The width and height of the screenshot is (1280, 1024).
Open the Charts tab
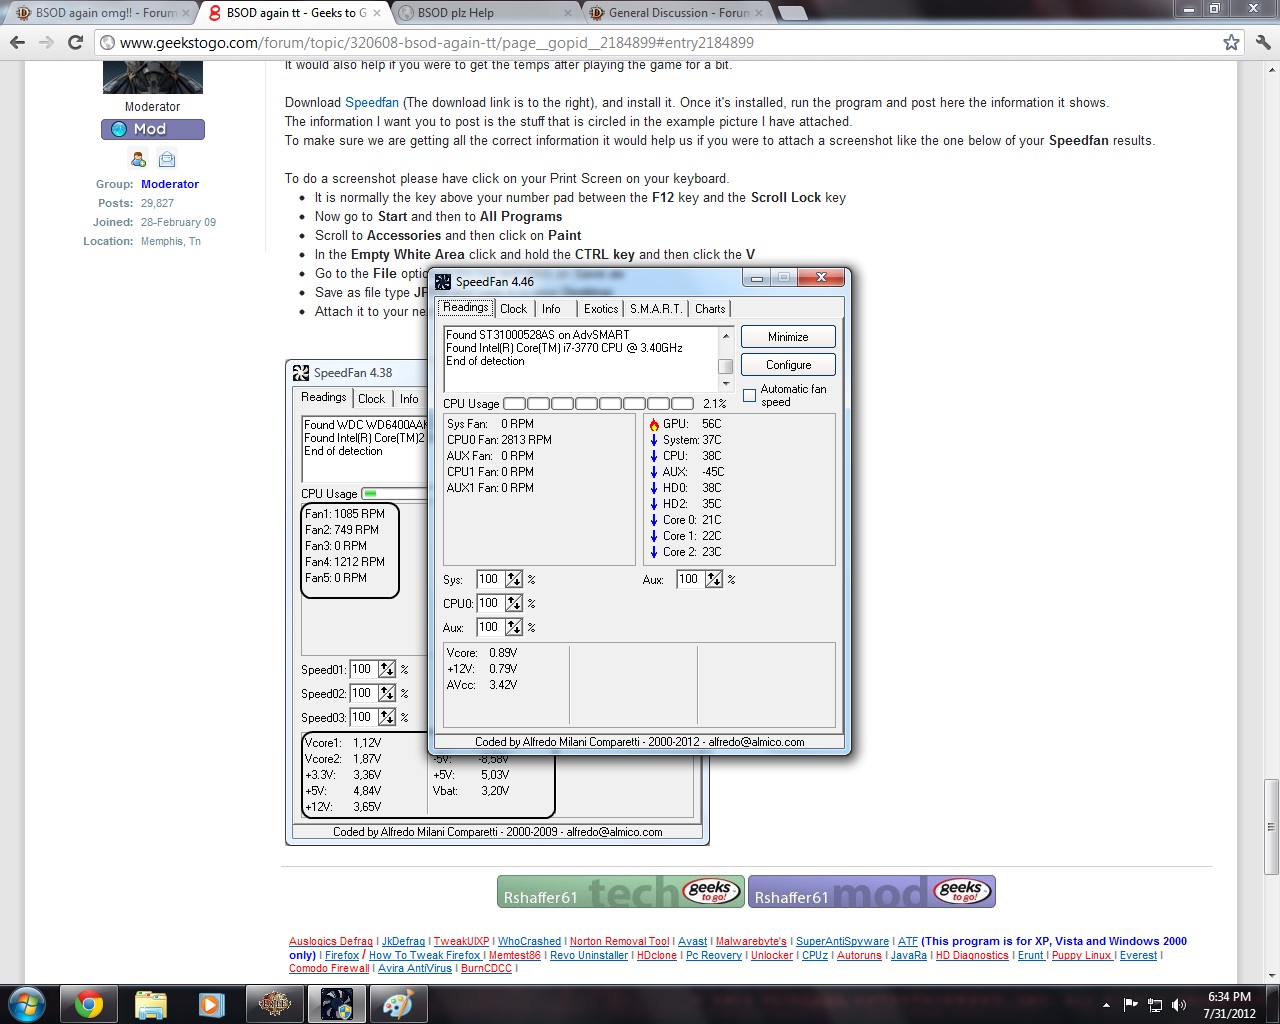coord(710,309)
